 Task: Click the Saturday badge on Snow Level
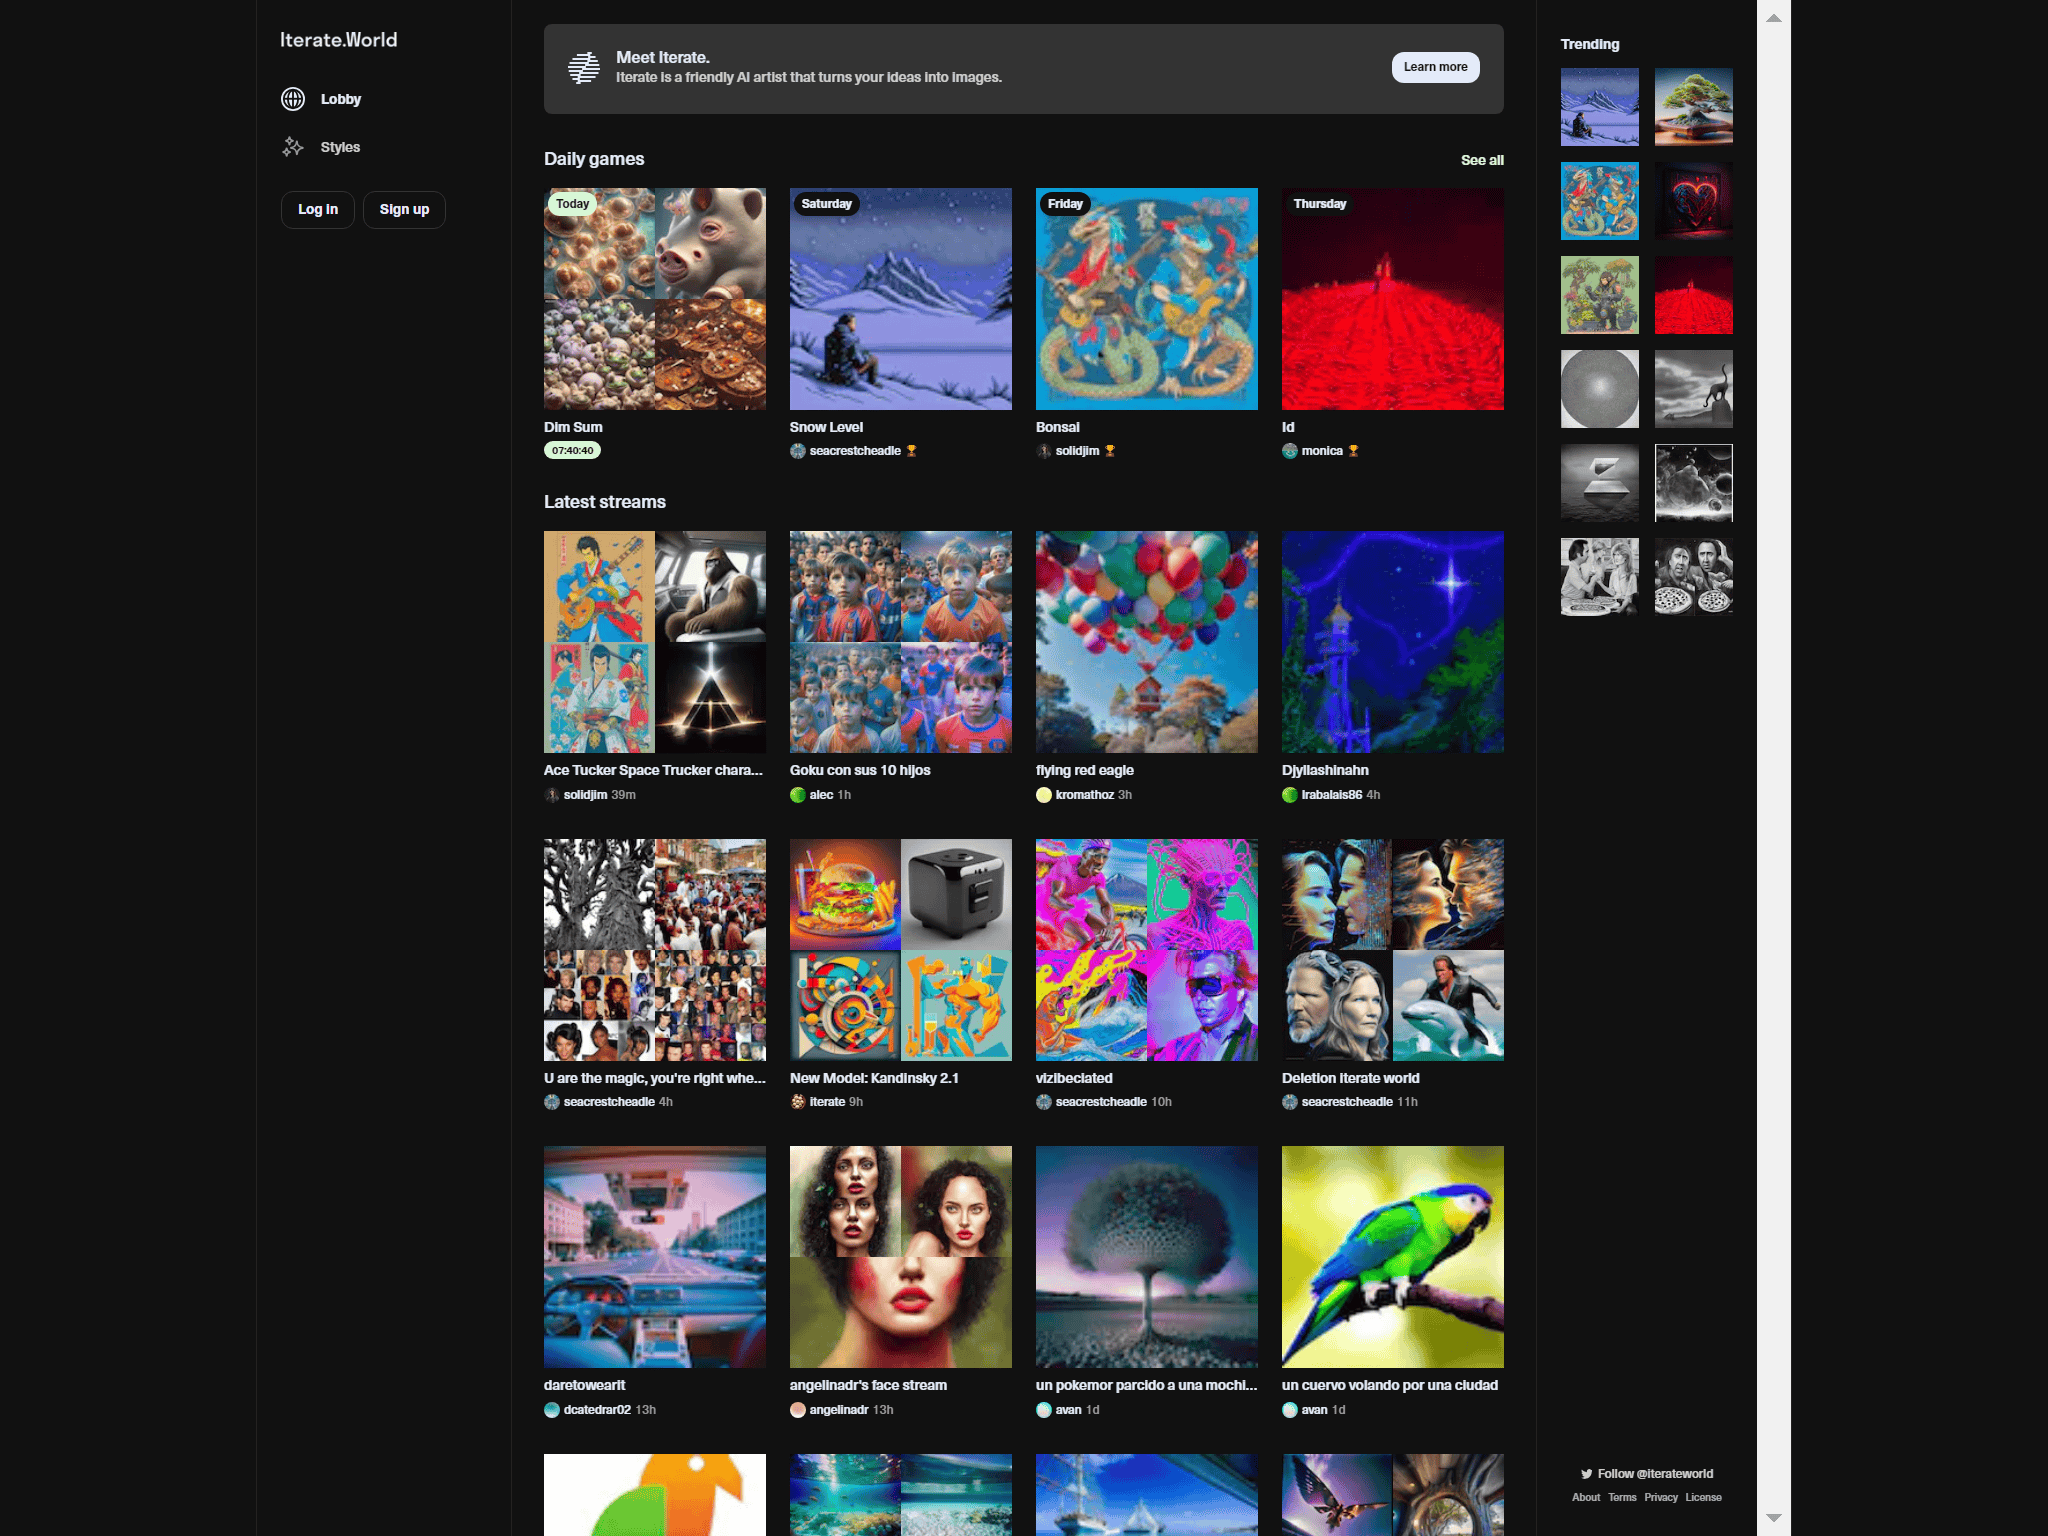(x=826, y=204)
